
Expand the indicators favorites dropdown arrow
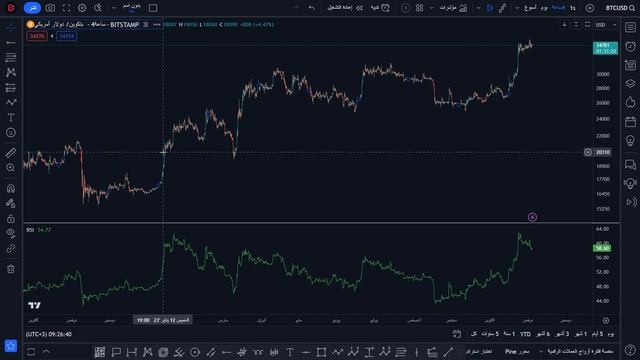click(431, 8)
